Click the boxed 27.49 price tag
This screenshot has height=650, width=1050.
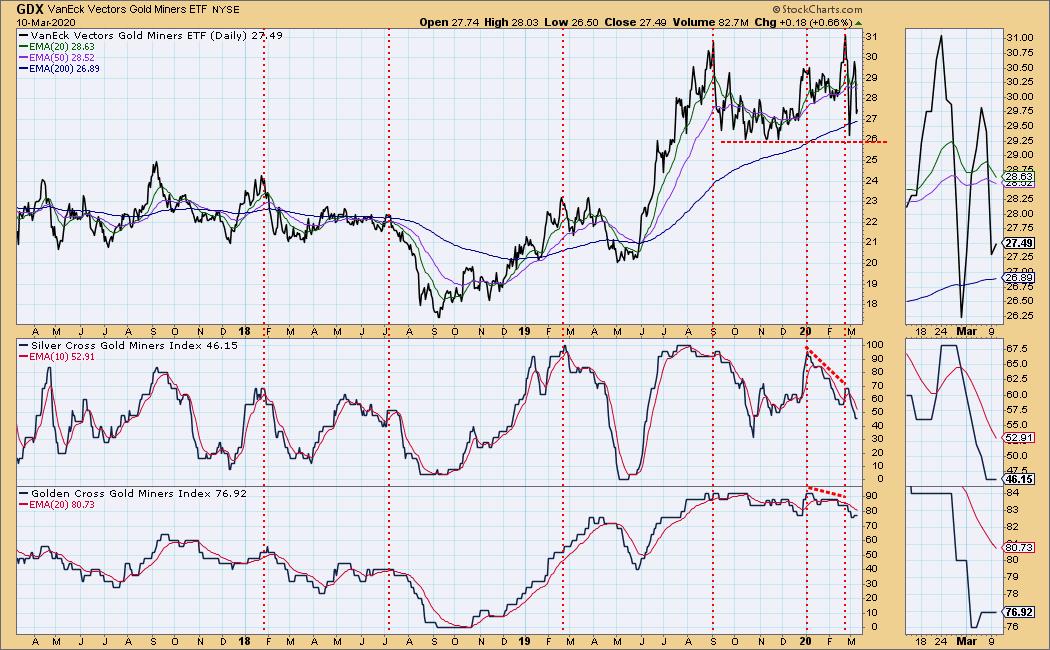click(1019, 244)
